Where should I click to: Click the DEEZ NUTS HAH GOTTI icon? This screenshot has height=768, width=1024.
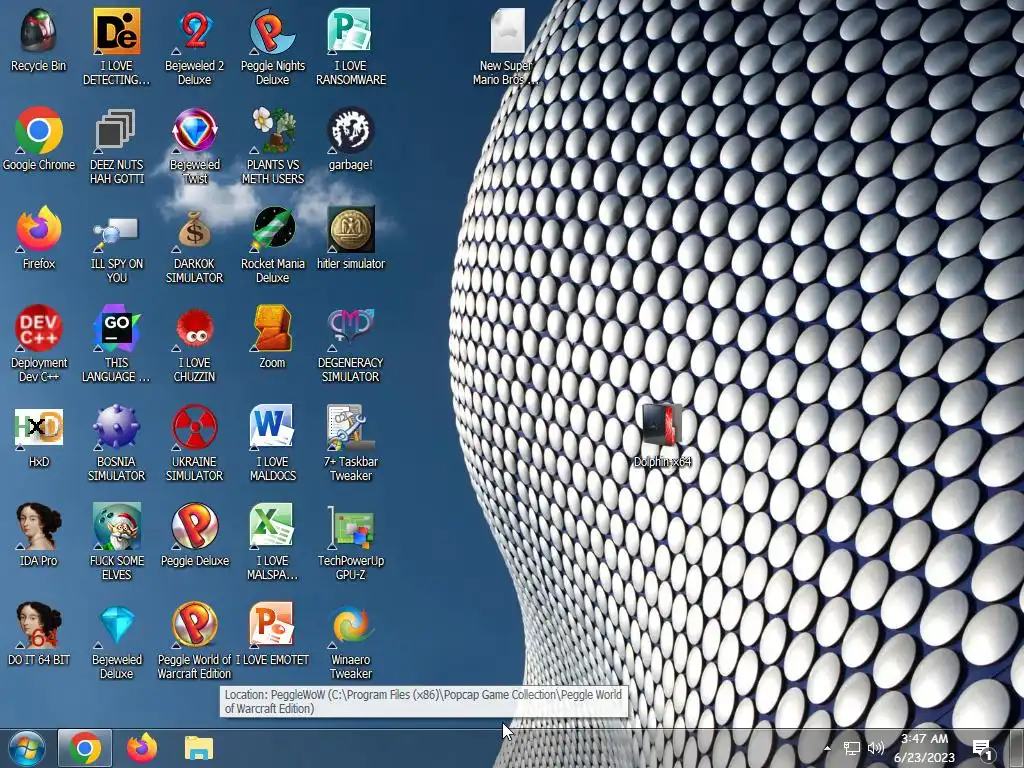[x=116, y=130]
